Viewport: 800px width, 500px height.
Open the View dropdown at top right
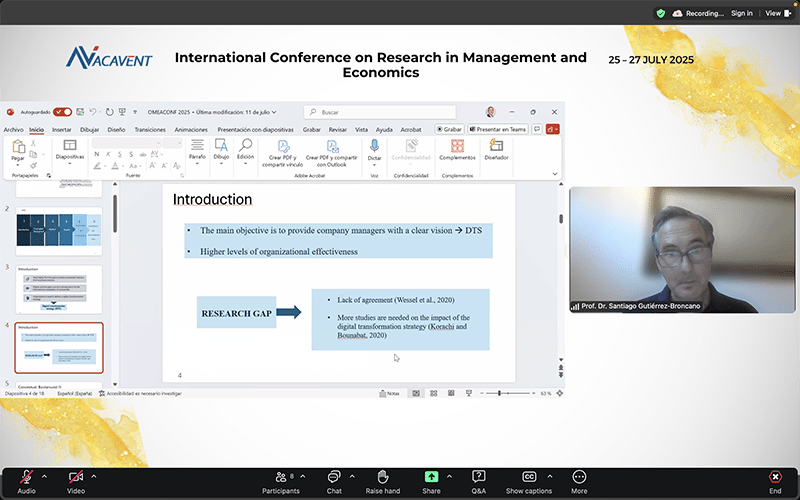point(775,13)
